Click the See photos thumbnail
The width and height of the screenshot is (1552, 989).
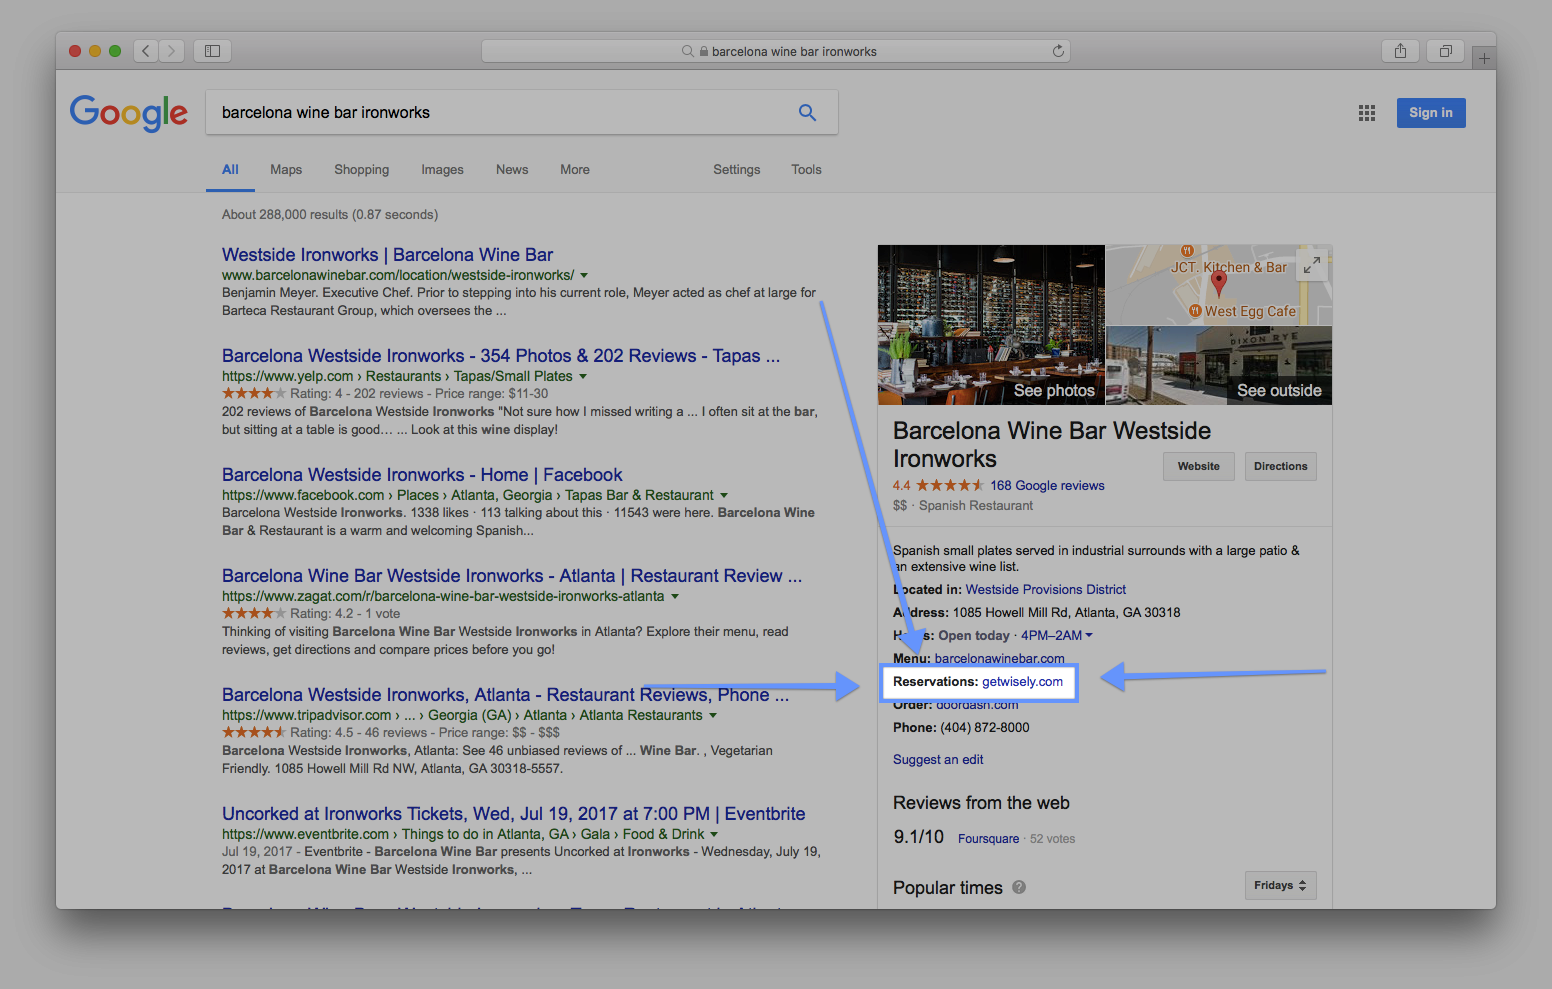coord(991,325)
